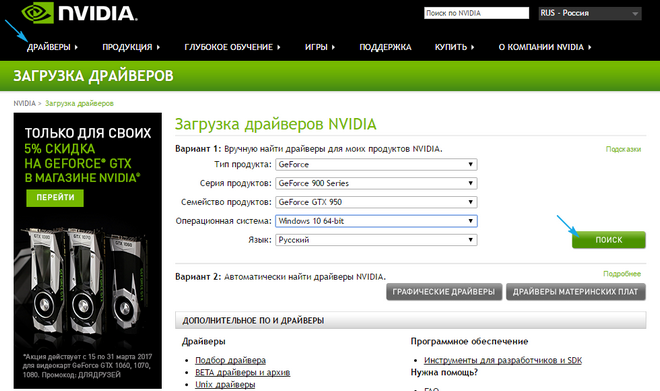This screenshot has height=391, width=660.
Task: Click the ПЕРЕЙТИ banner button
Action: pos(55,197)
